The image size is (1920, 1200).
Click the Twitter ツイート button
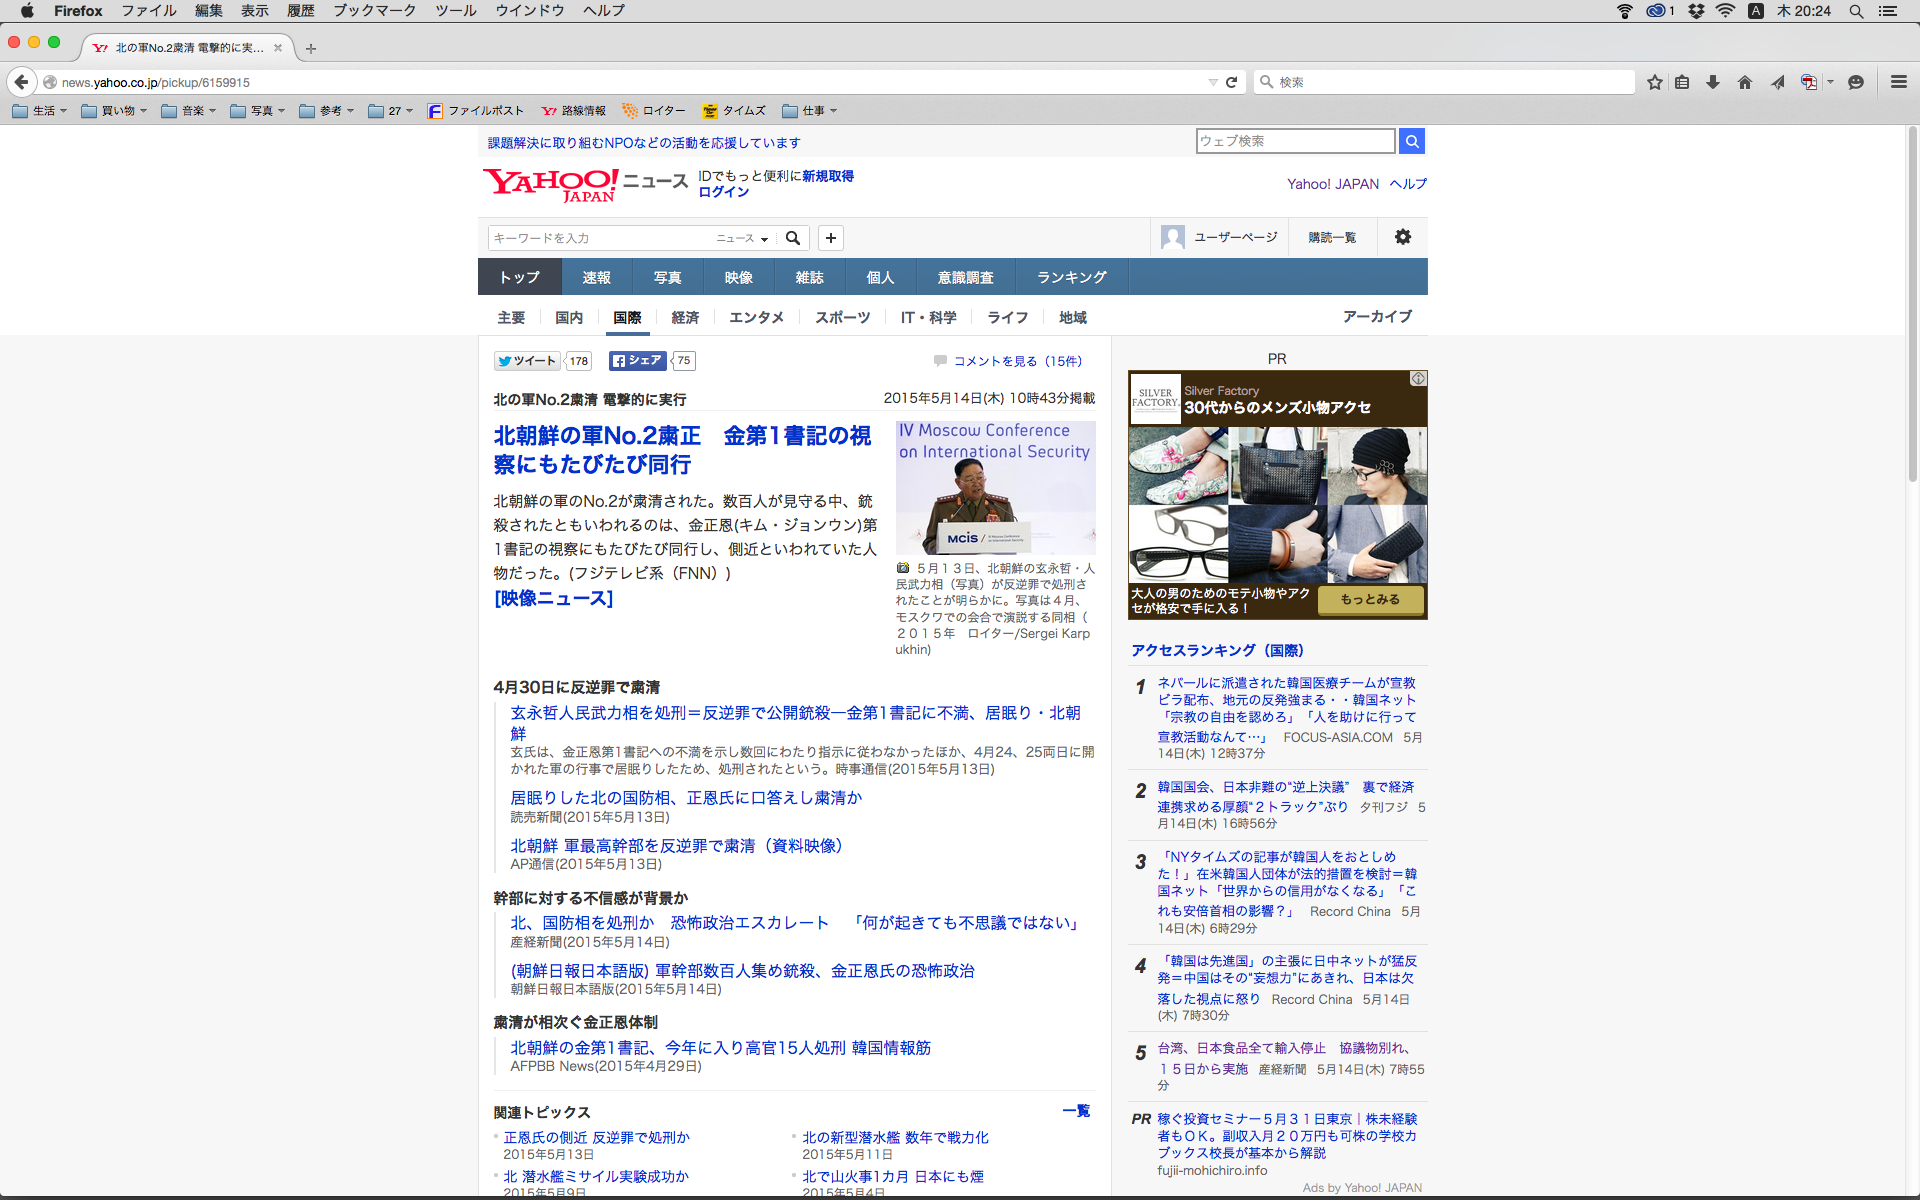527,361
